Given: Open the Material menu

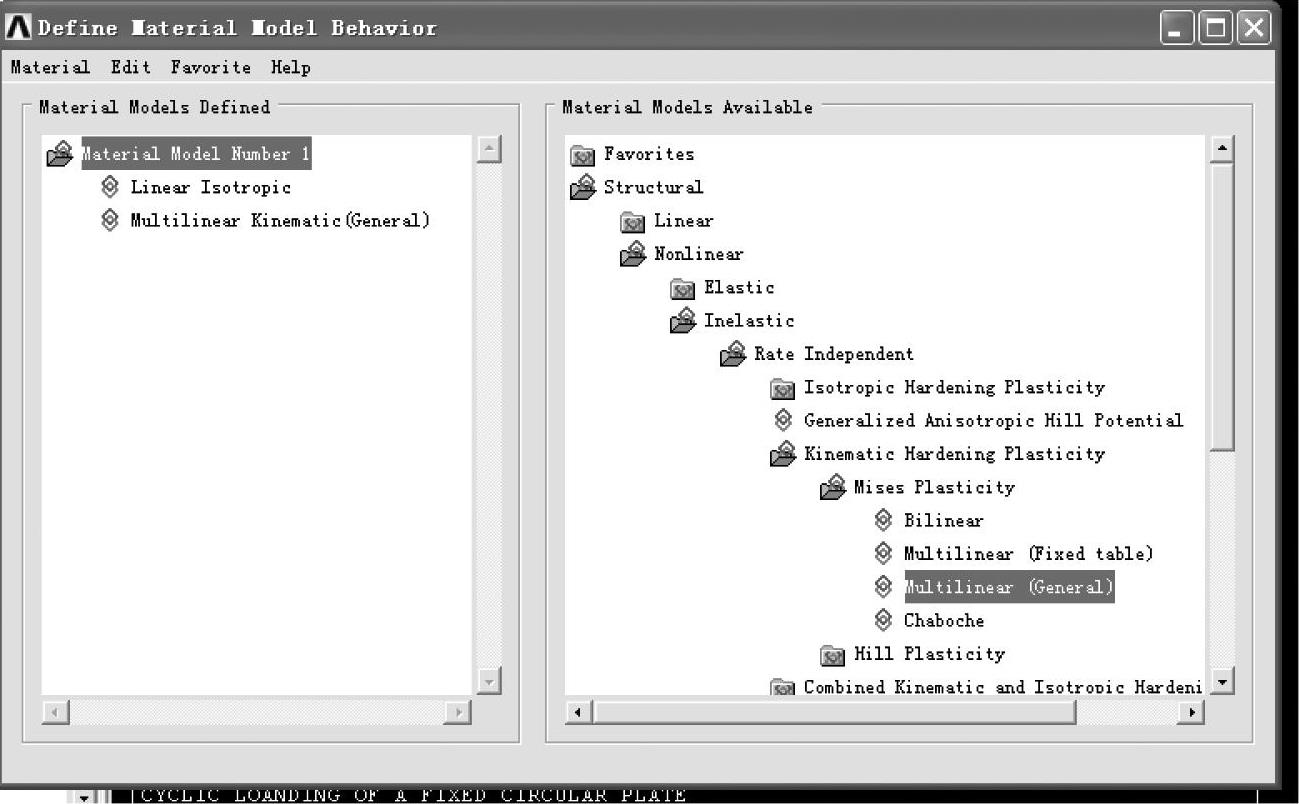Looking at the screenshot, I should click(50, 67).
